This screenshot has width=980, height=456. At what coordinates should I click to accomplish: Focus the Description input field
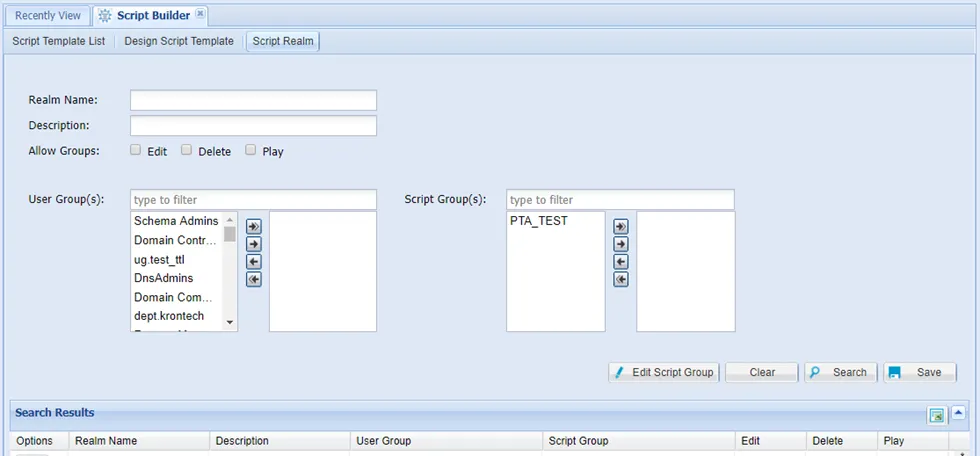click(253, 126)
